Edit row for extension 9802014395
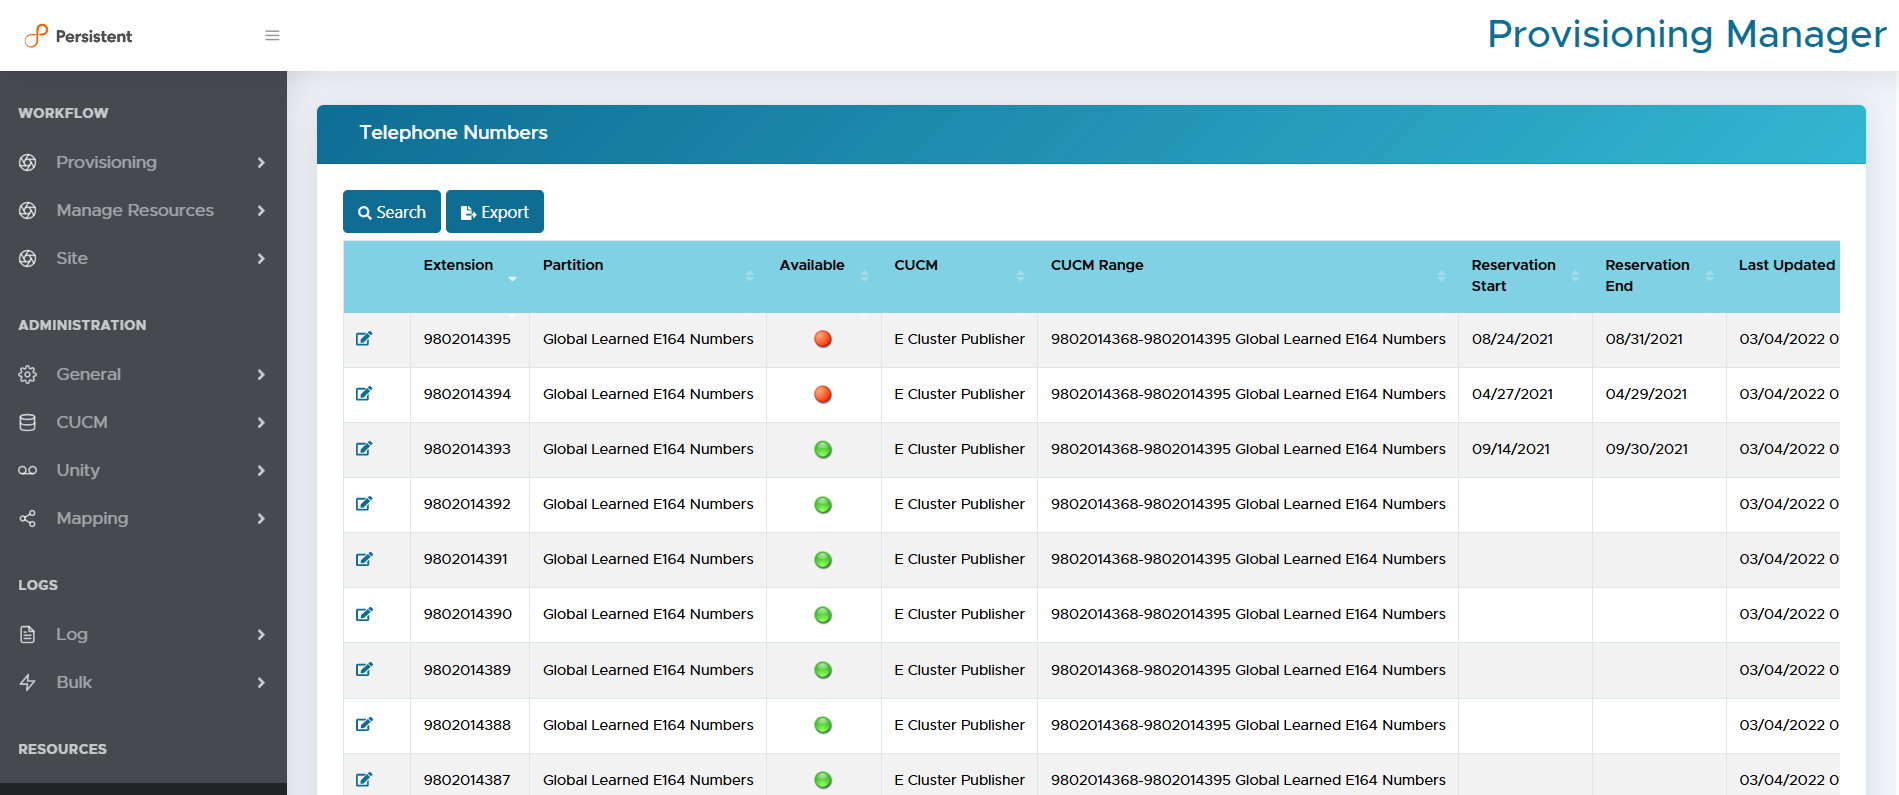 point(364,339)
